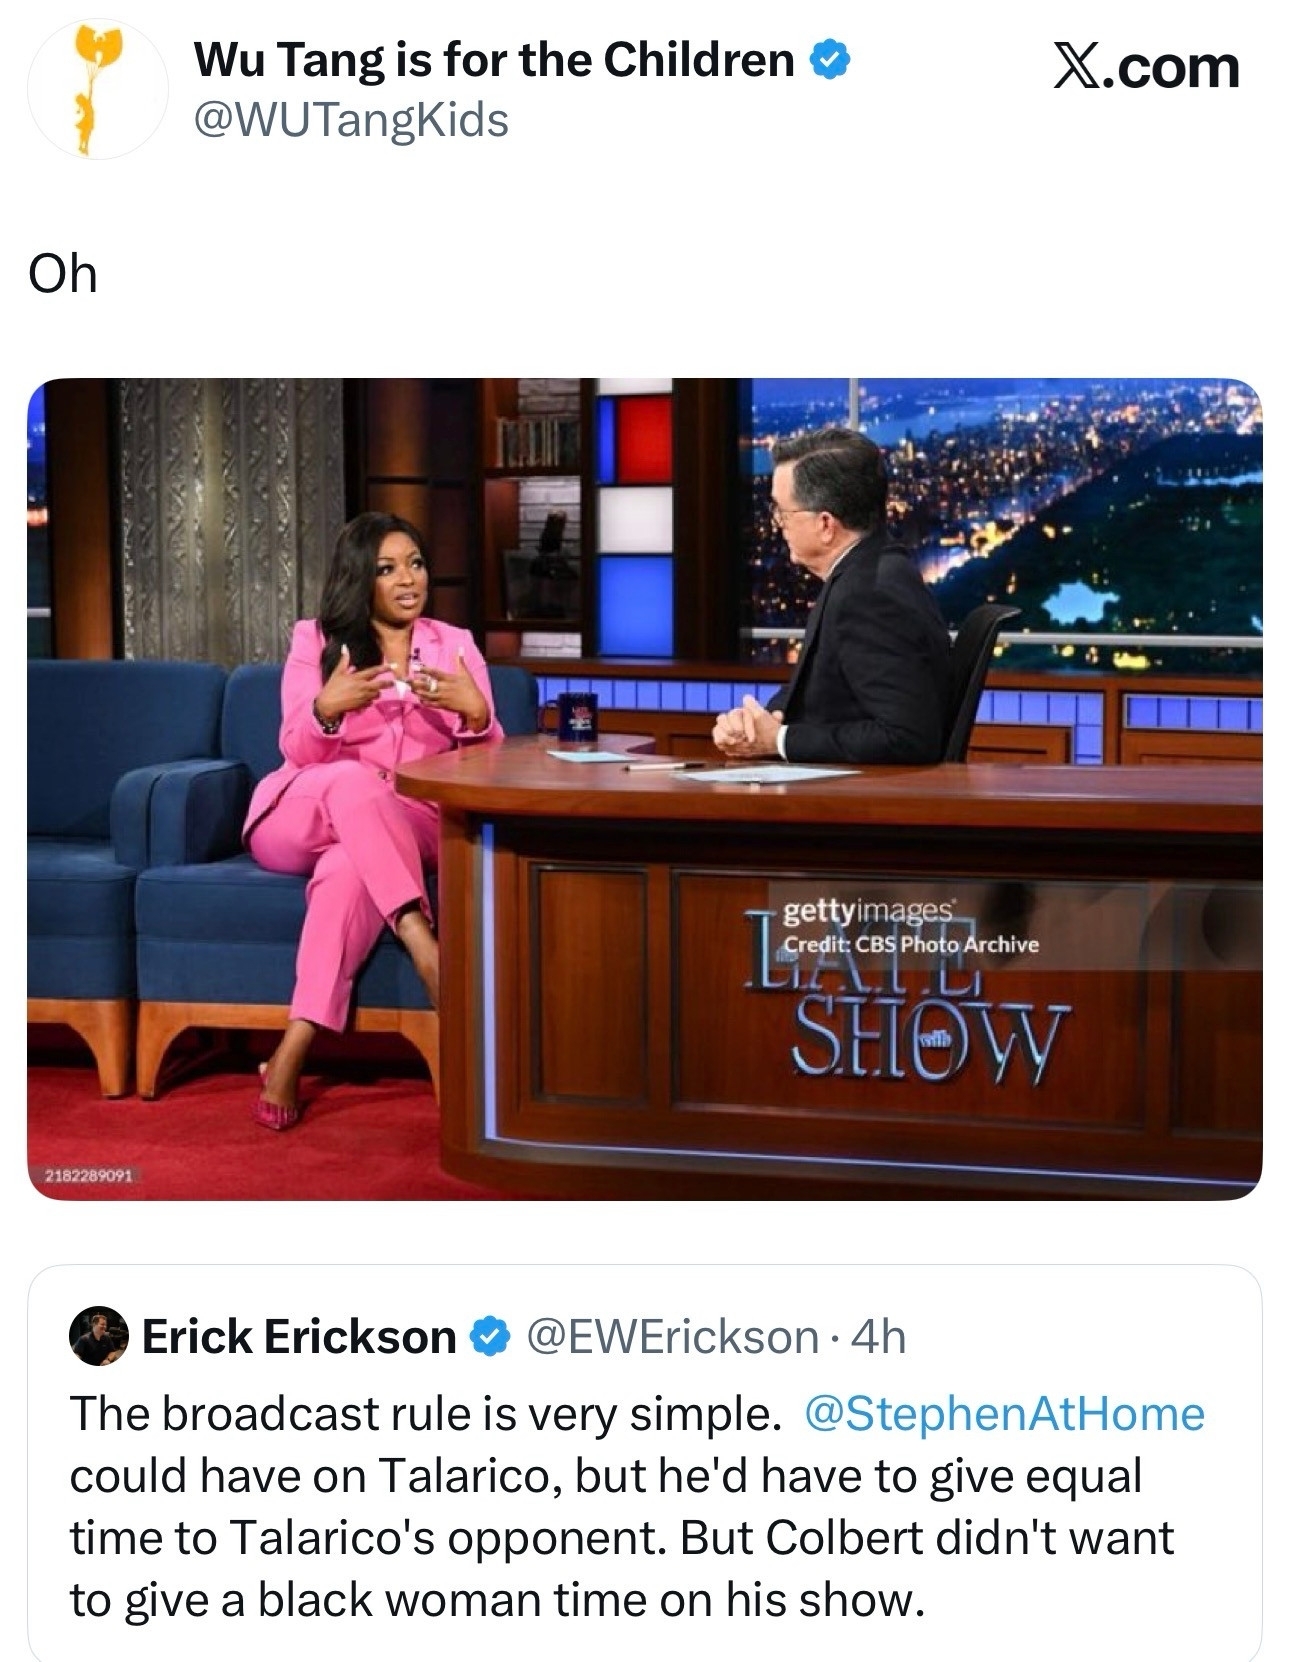The image size is (1290, 1662).
Task: Click the X.com logo
Action: [x=1146, y=67]
